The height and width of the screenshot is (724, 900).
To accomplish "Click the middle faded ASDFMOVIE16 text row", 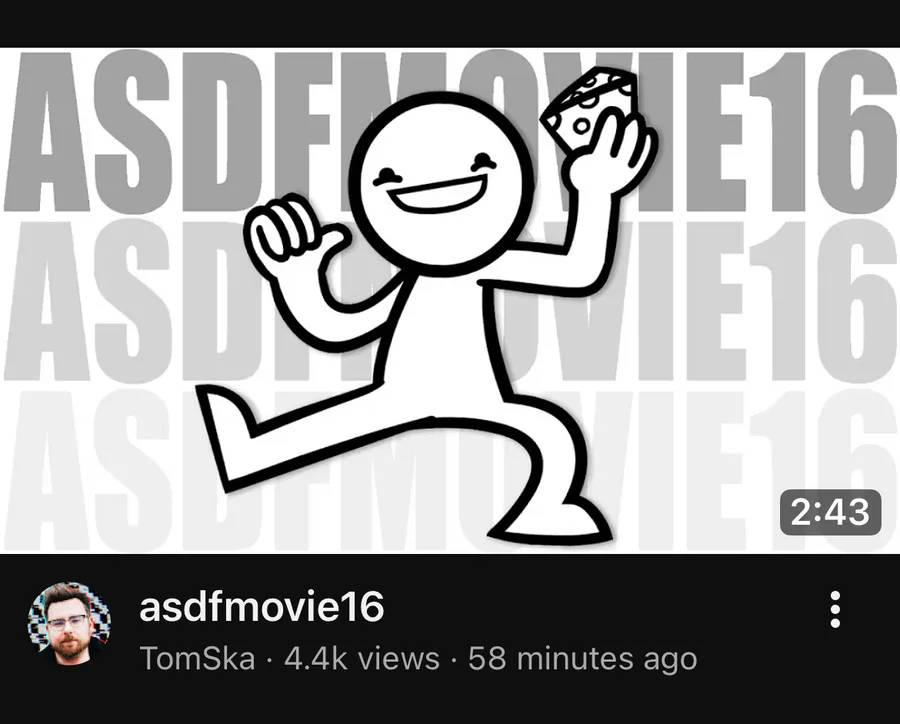I will click(450, 300).
